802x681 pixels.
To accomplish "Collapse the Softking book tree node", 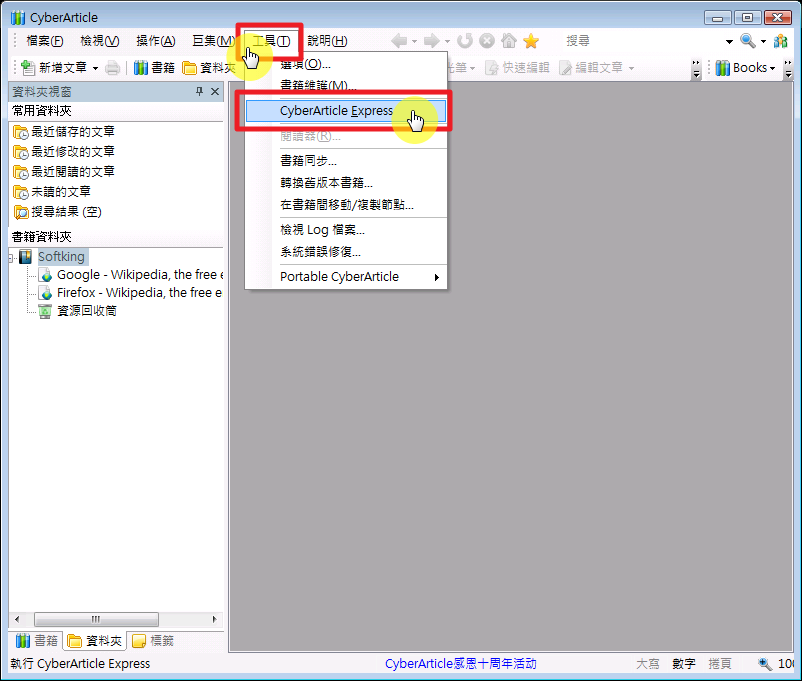I will [x=10, y=258].
